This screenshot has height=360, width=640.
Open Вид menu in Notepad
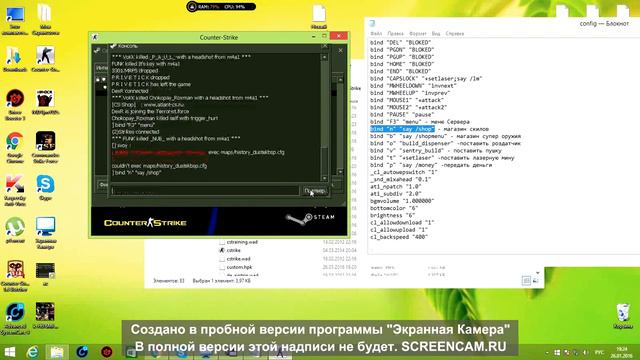[436, 33]
